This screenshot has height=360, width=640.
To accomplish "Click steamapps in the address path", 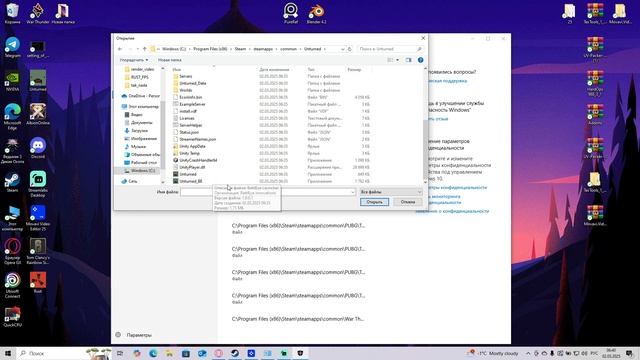I will pos(263,49).
